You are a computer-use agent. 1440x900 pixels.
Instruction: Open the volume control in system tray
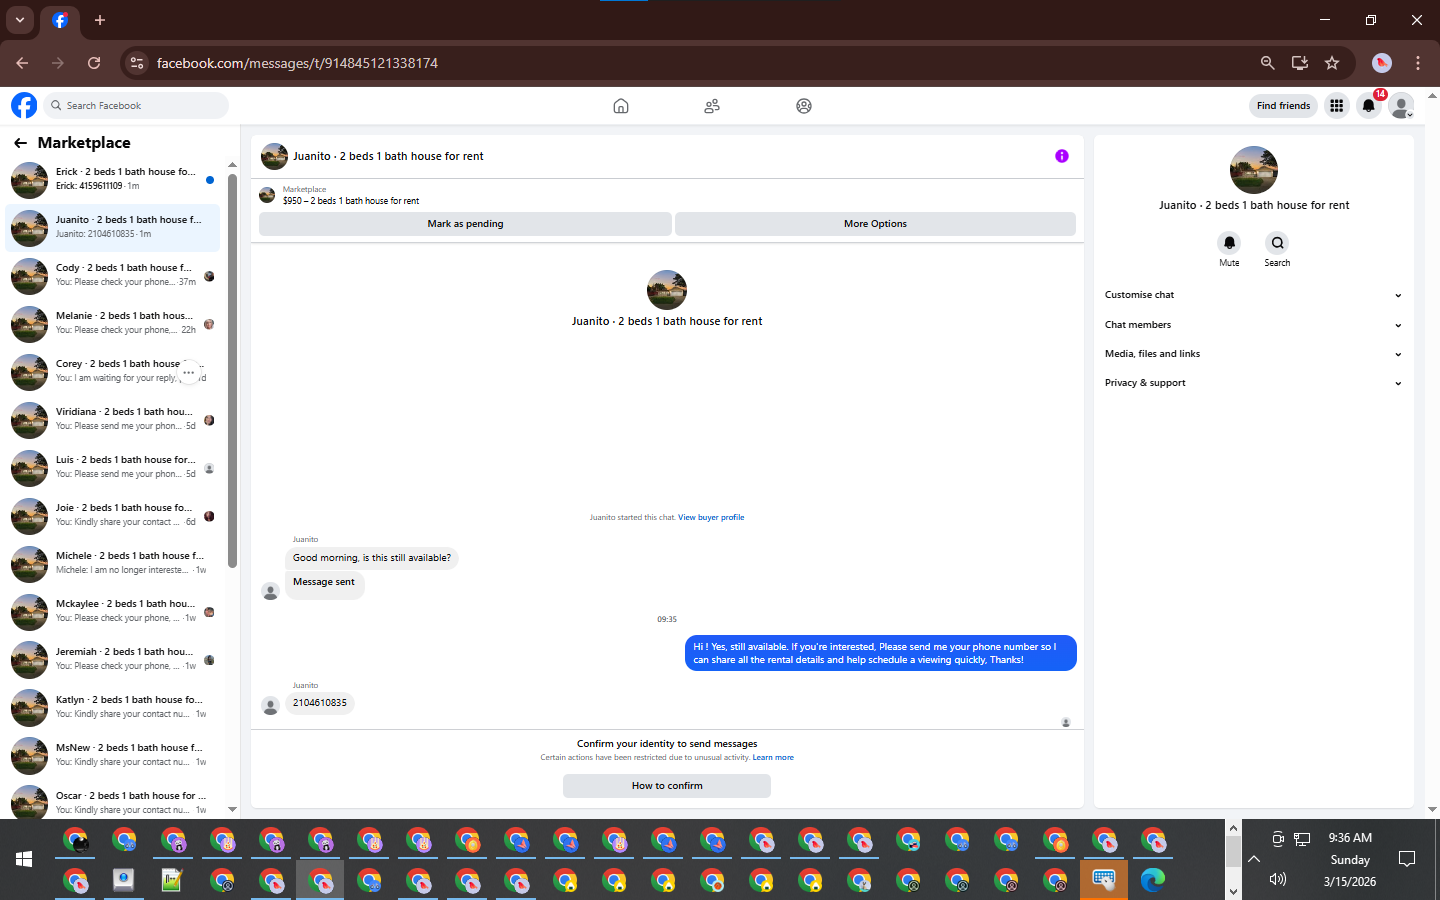click(1278, 880)
